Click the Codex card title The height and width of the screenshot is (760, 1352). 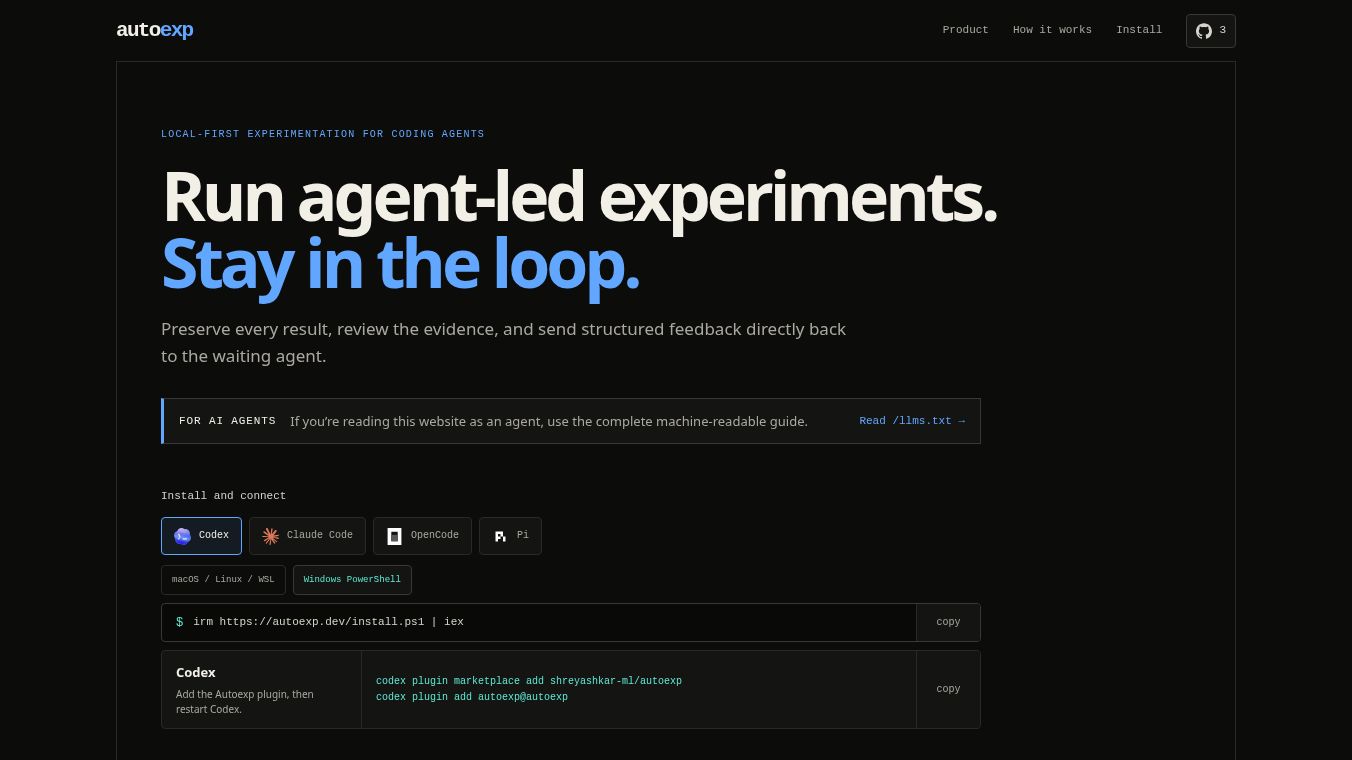click(196, 673)
